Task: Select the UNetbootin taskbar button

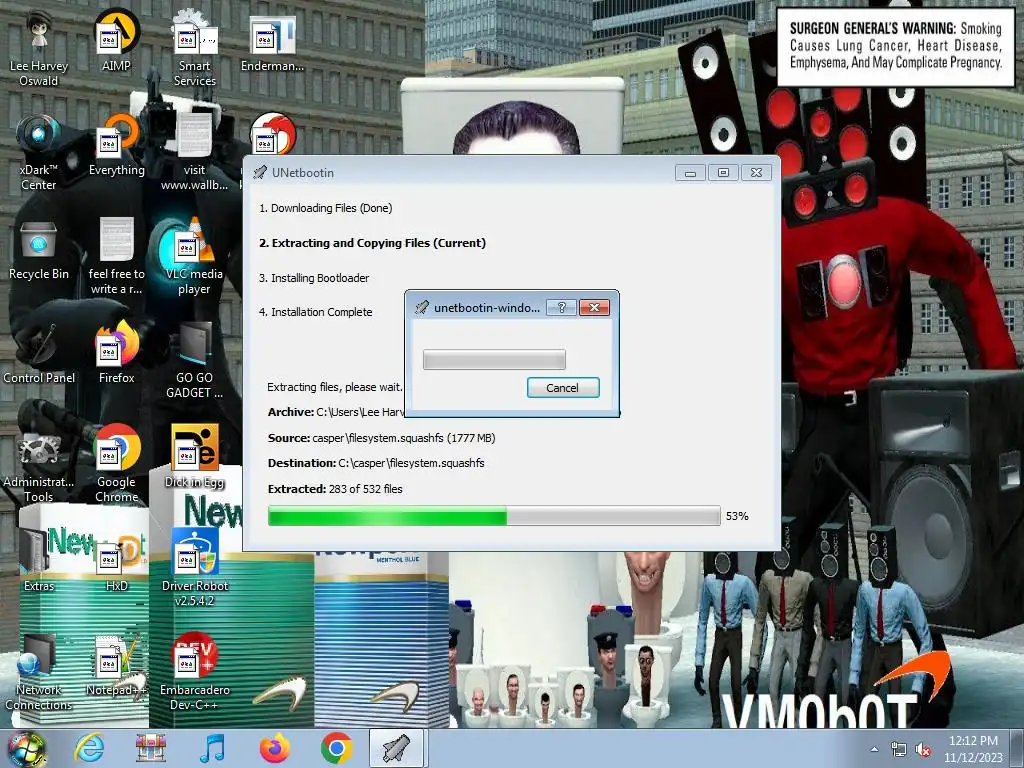Action: tap(398, 748)
